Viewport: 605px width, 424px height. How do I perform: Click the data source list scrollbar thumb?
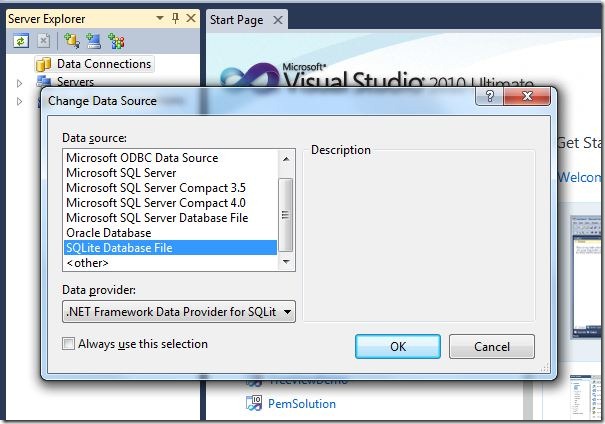coord(286,215)
